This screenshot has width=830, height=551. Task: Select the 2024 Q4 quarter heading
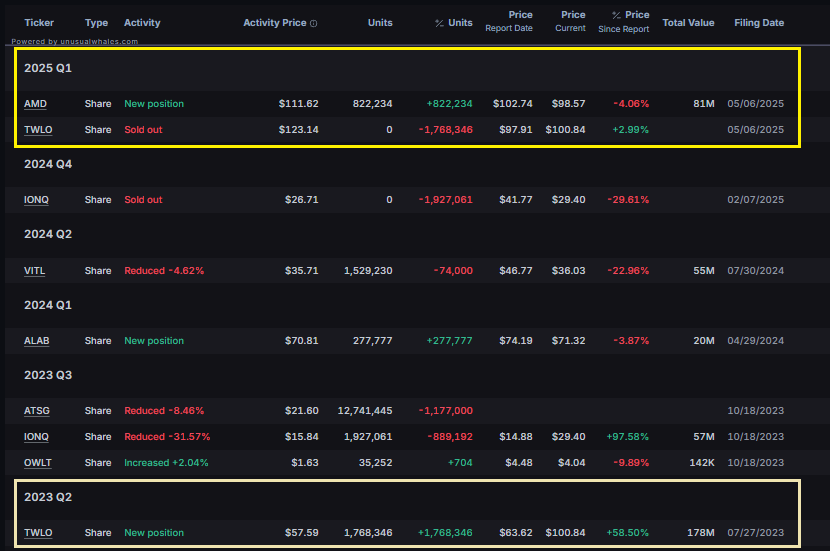(48, 164)
